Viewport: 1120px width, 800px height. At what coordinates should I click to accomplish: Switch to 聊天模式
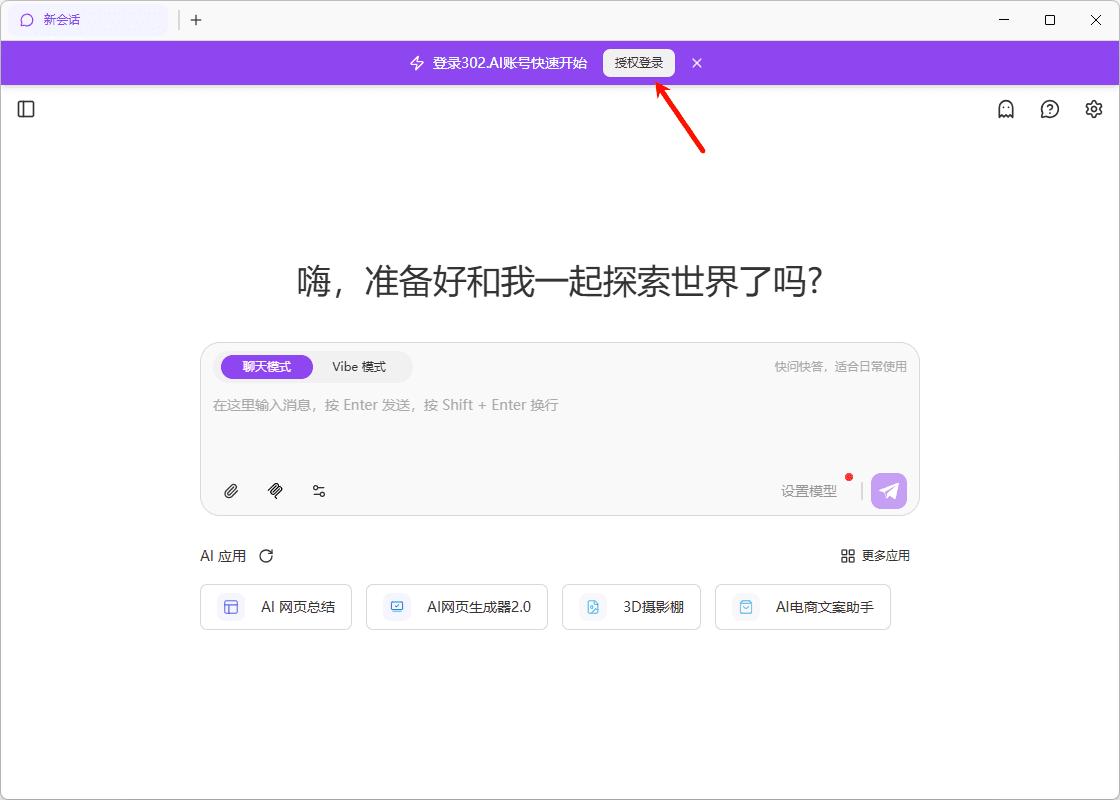266,367
